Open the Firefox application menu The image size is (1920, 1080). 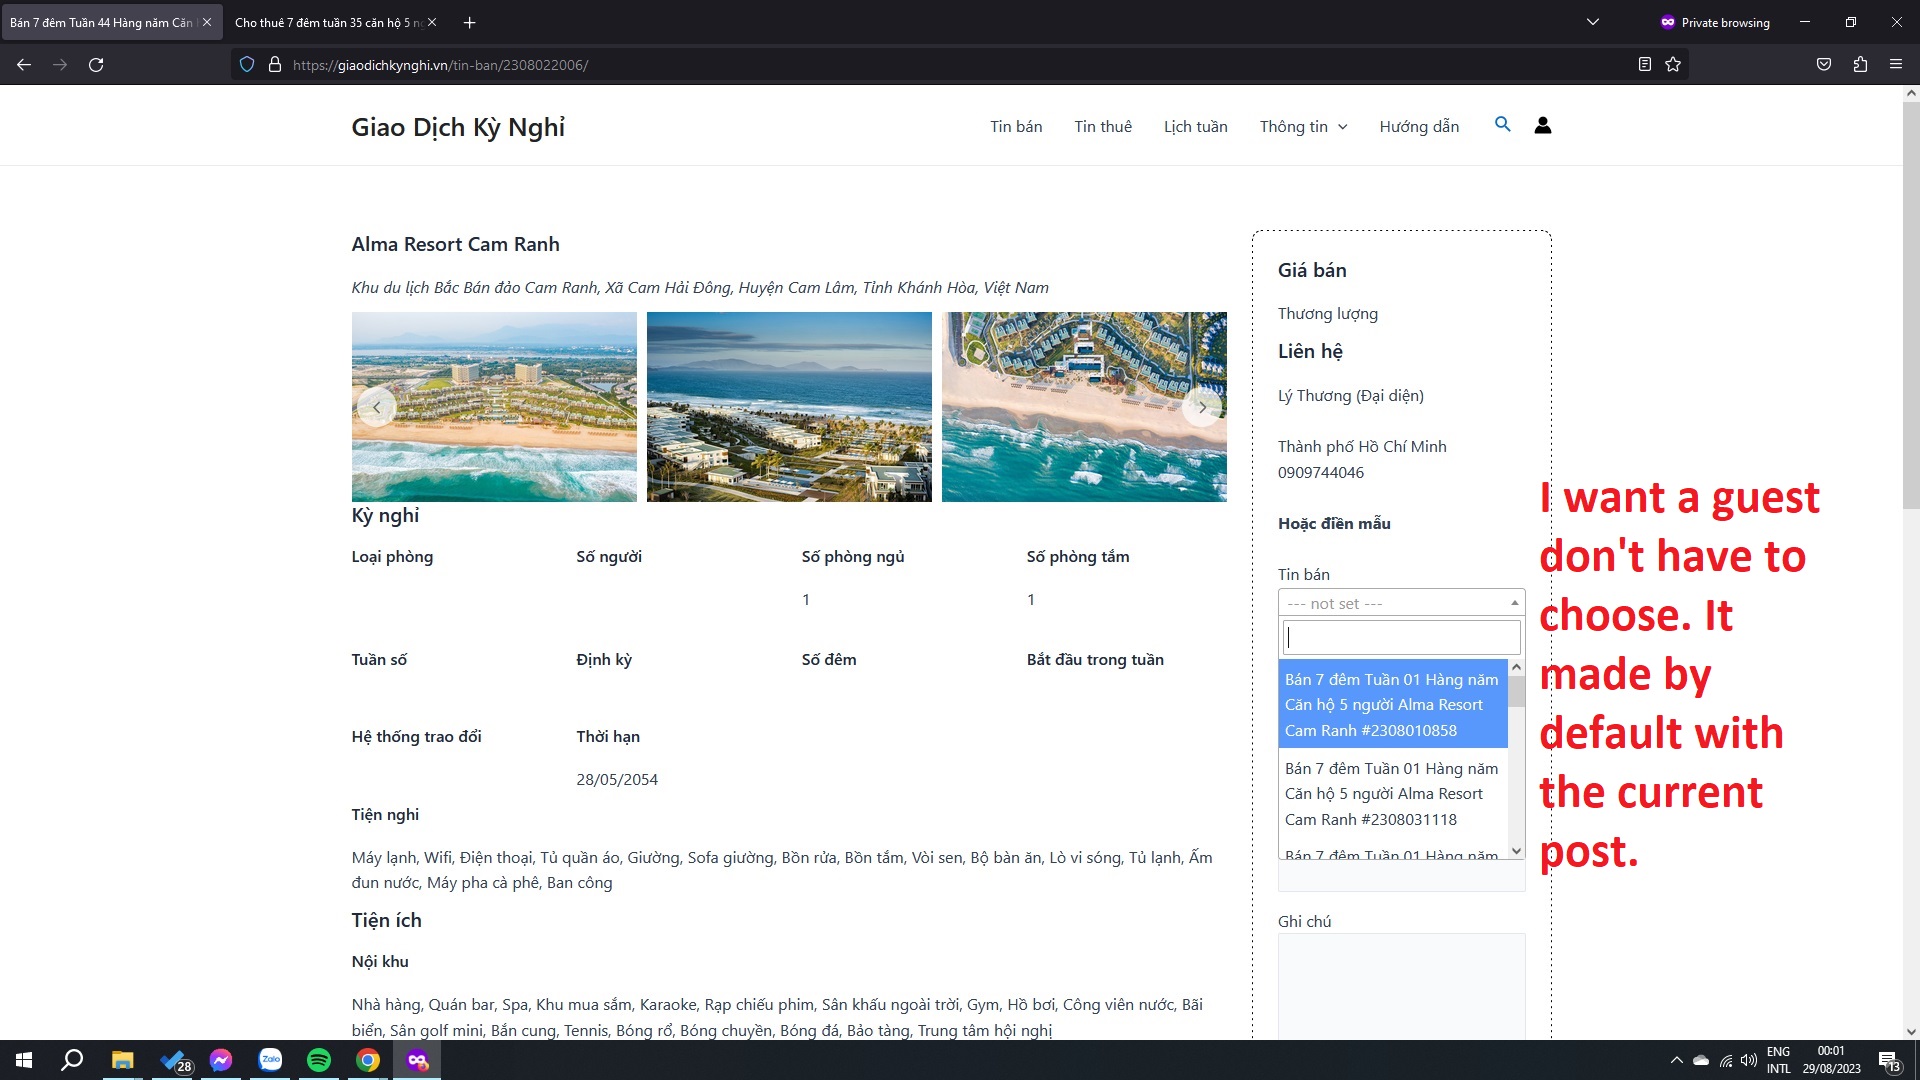pos(1896,65)
